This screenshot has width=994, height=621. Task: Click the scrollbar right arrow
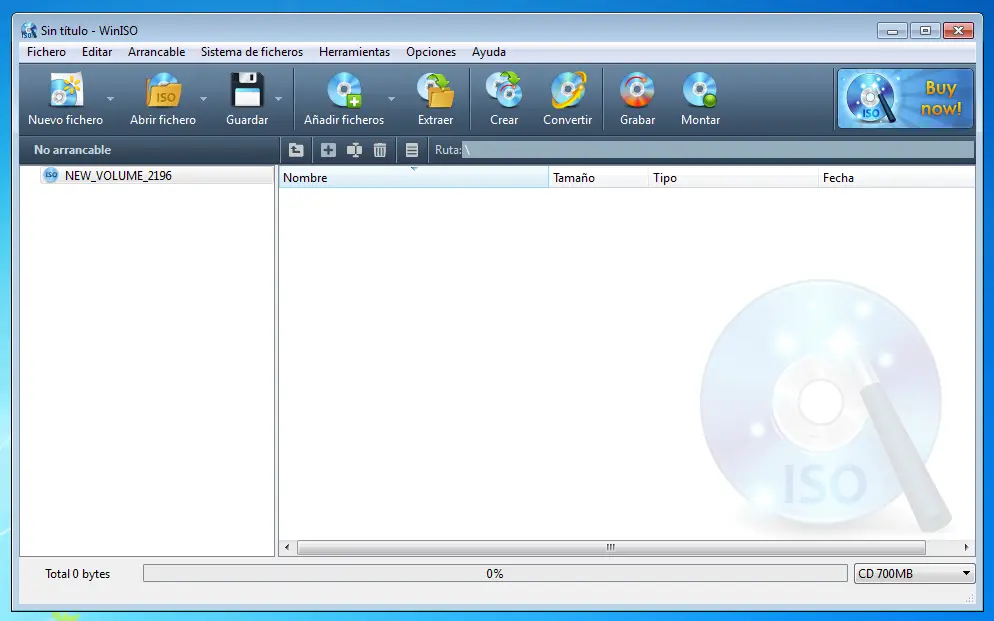click(x=966, y=547)
